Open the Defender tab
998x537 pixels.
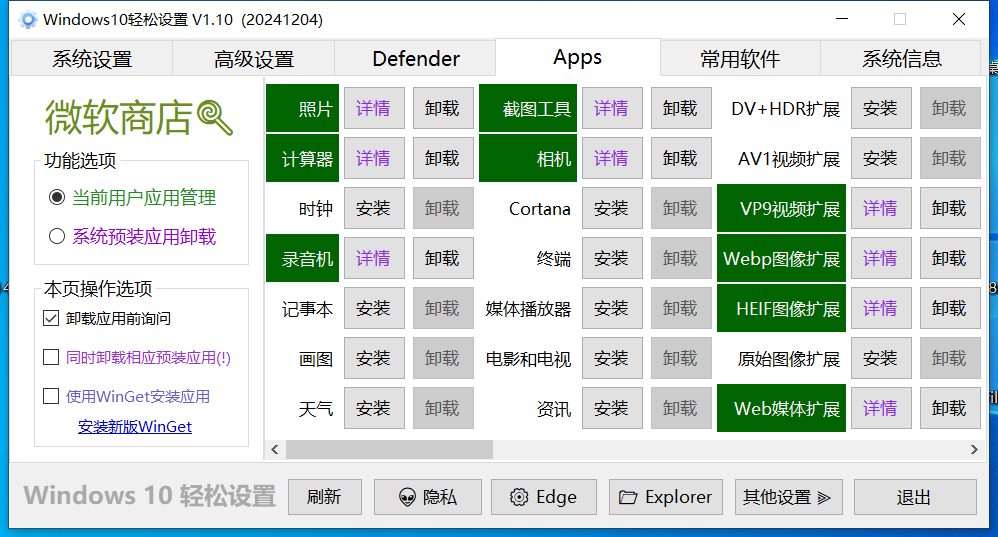tap(415, 59)
